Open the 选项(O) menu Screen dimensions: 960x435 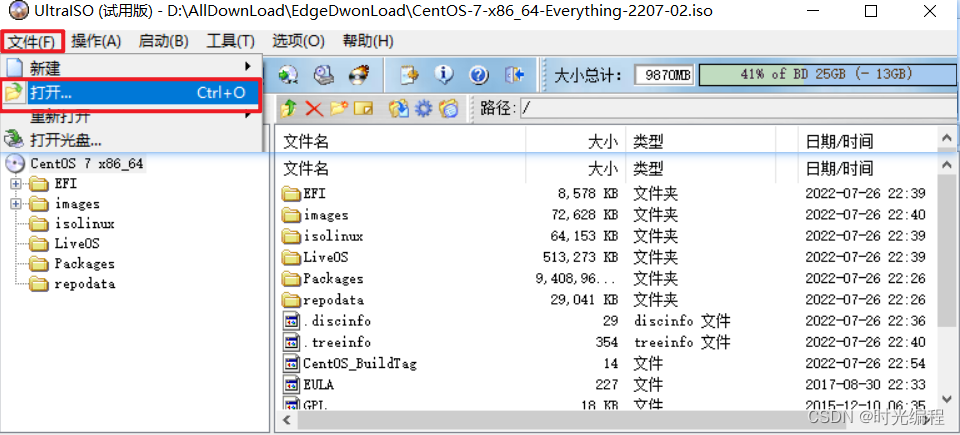(298, 41)
